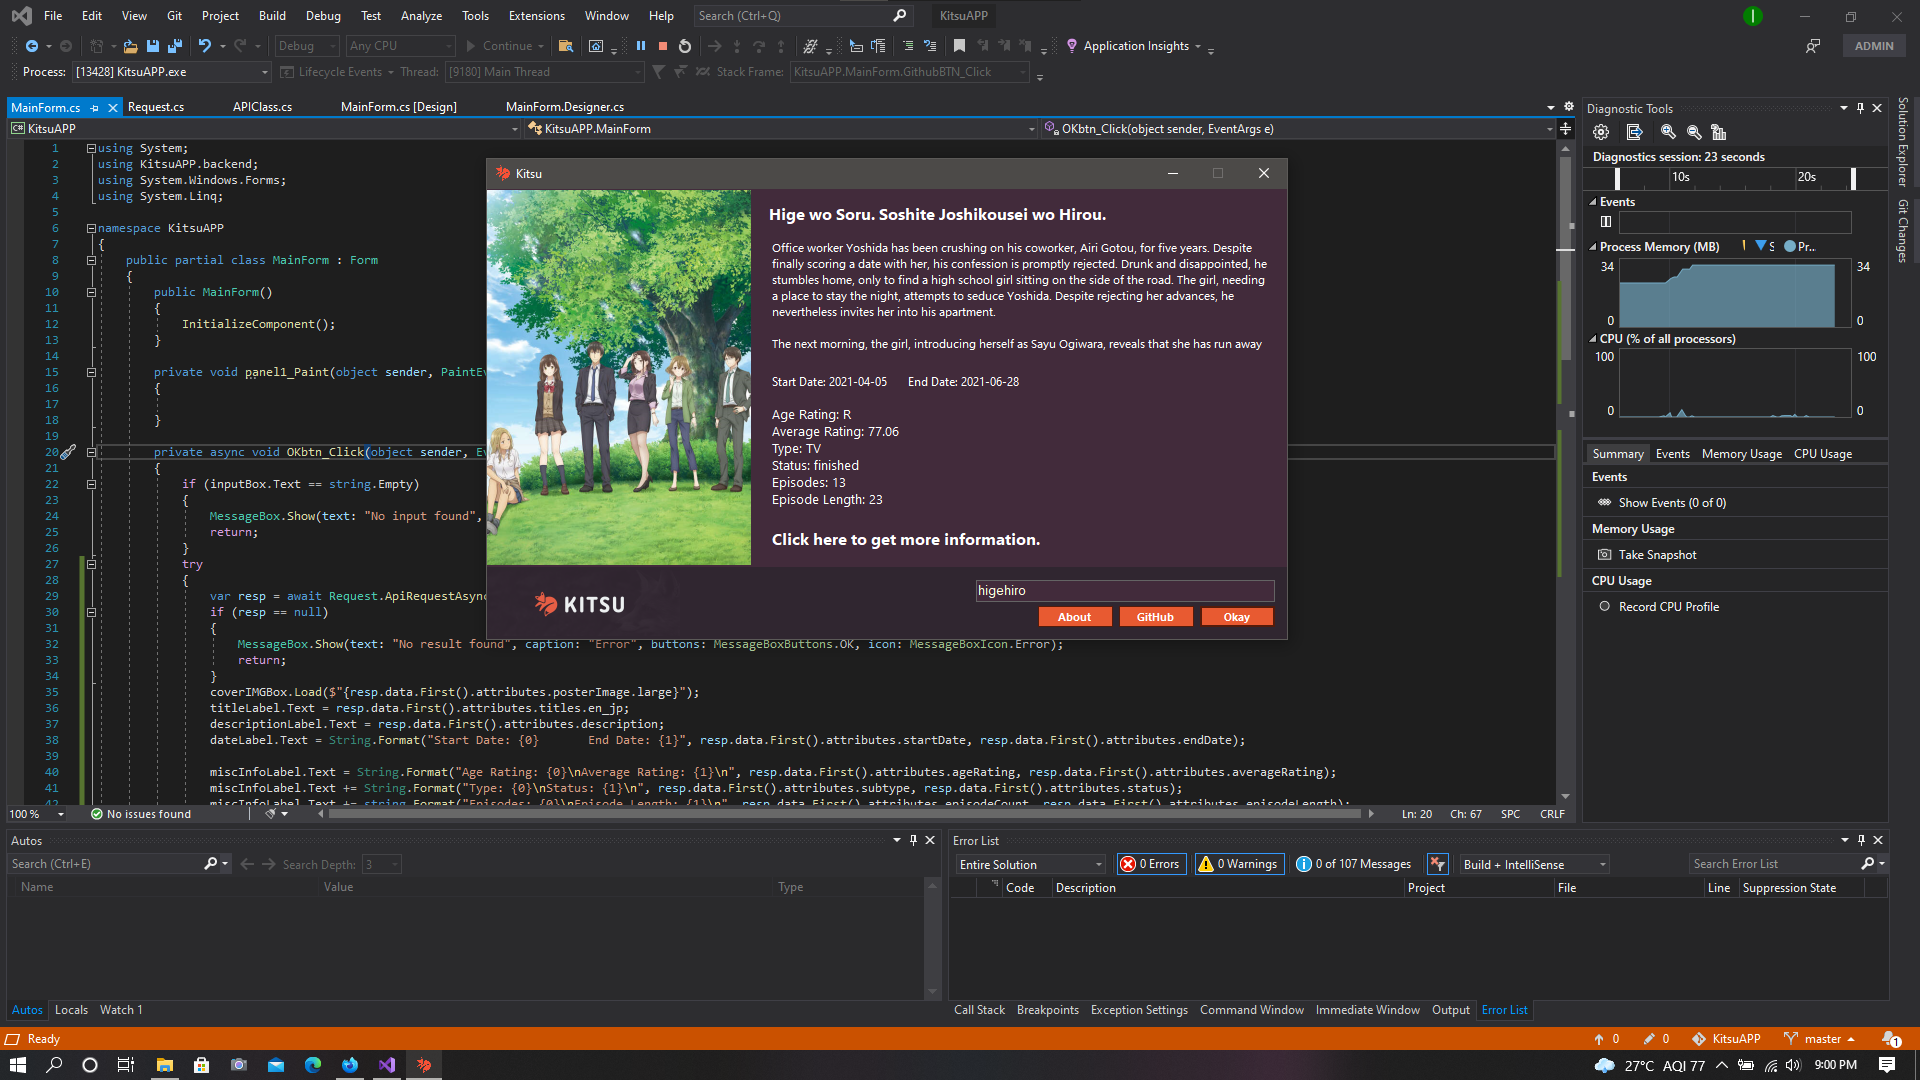Collapse the namespace KitsuAPP code region

pyautogui.click(x=91, y=228)
